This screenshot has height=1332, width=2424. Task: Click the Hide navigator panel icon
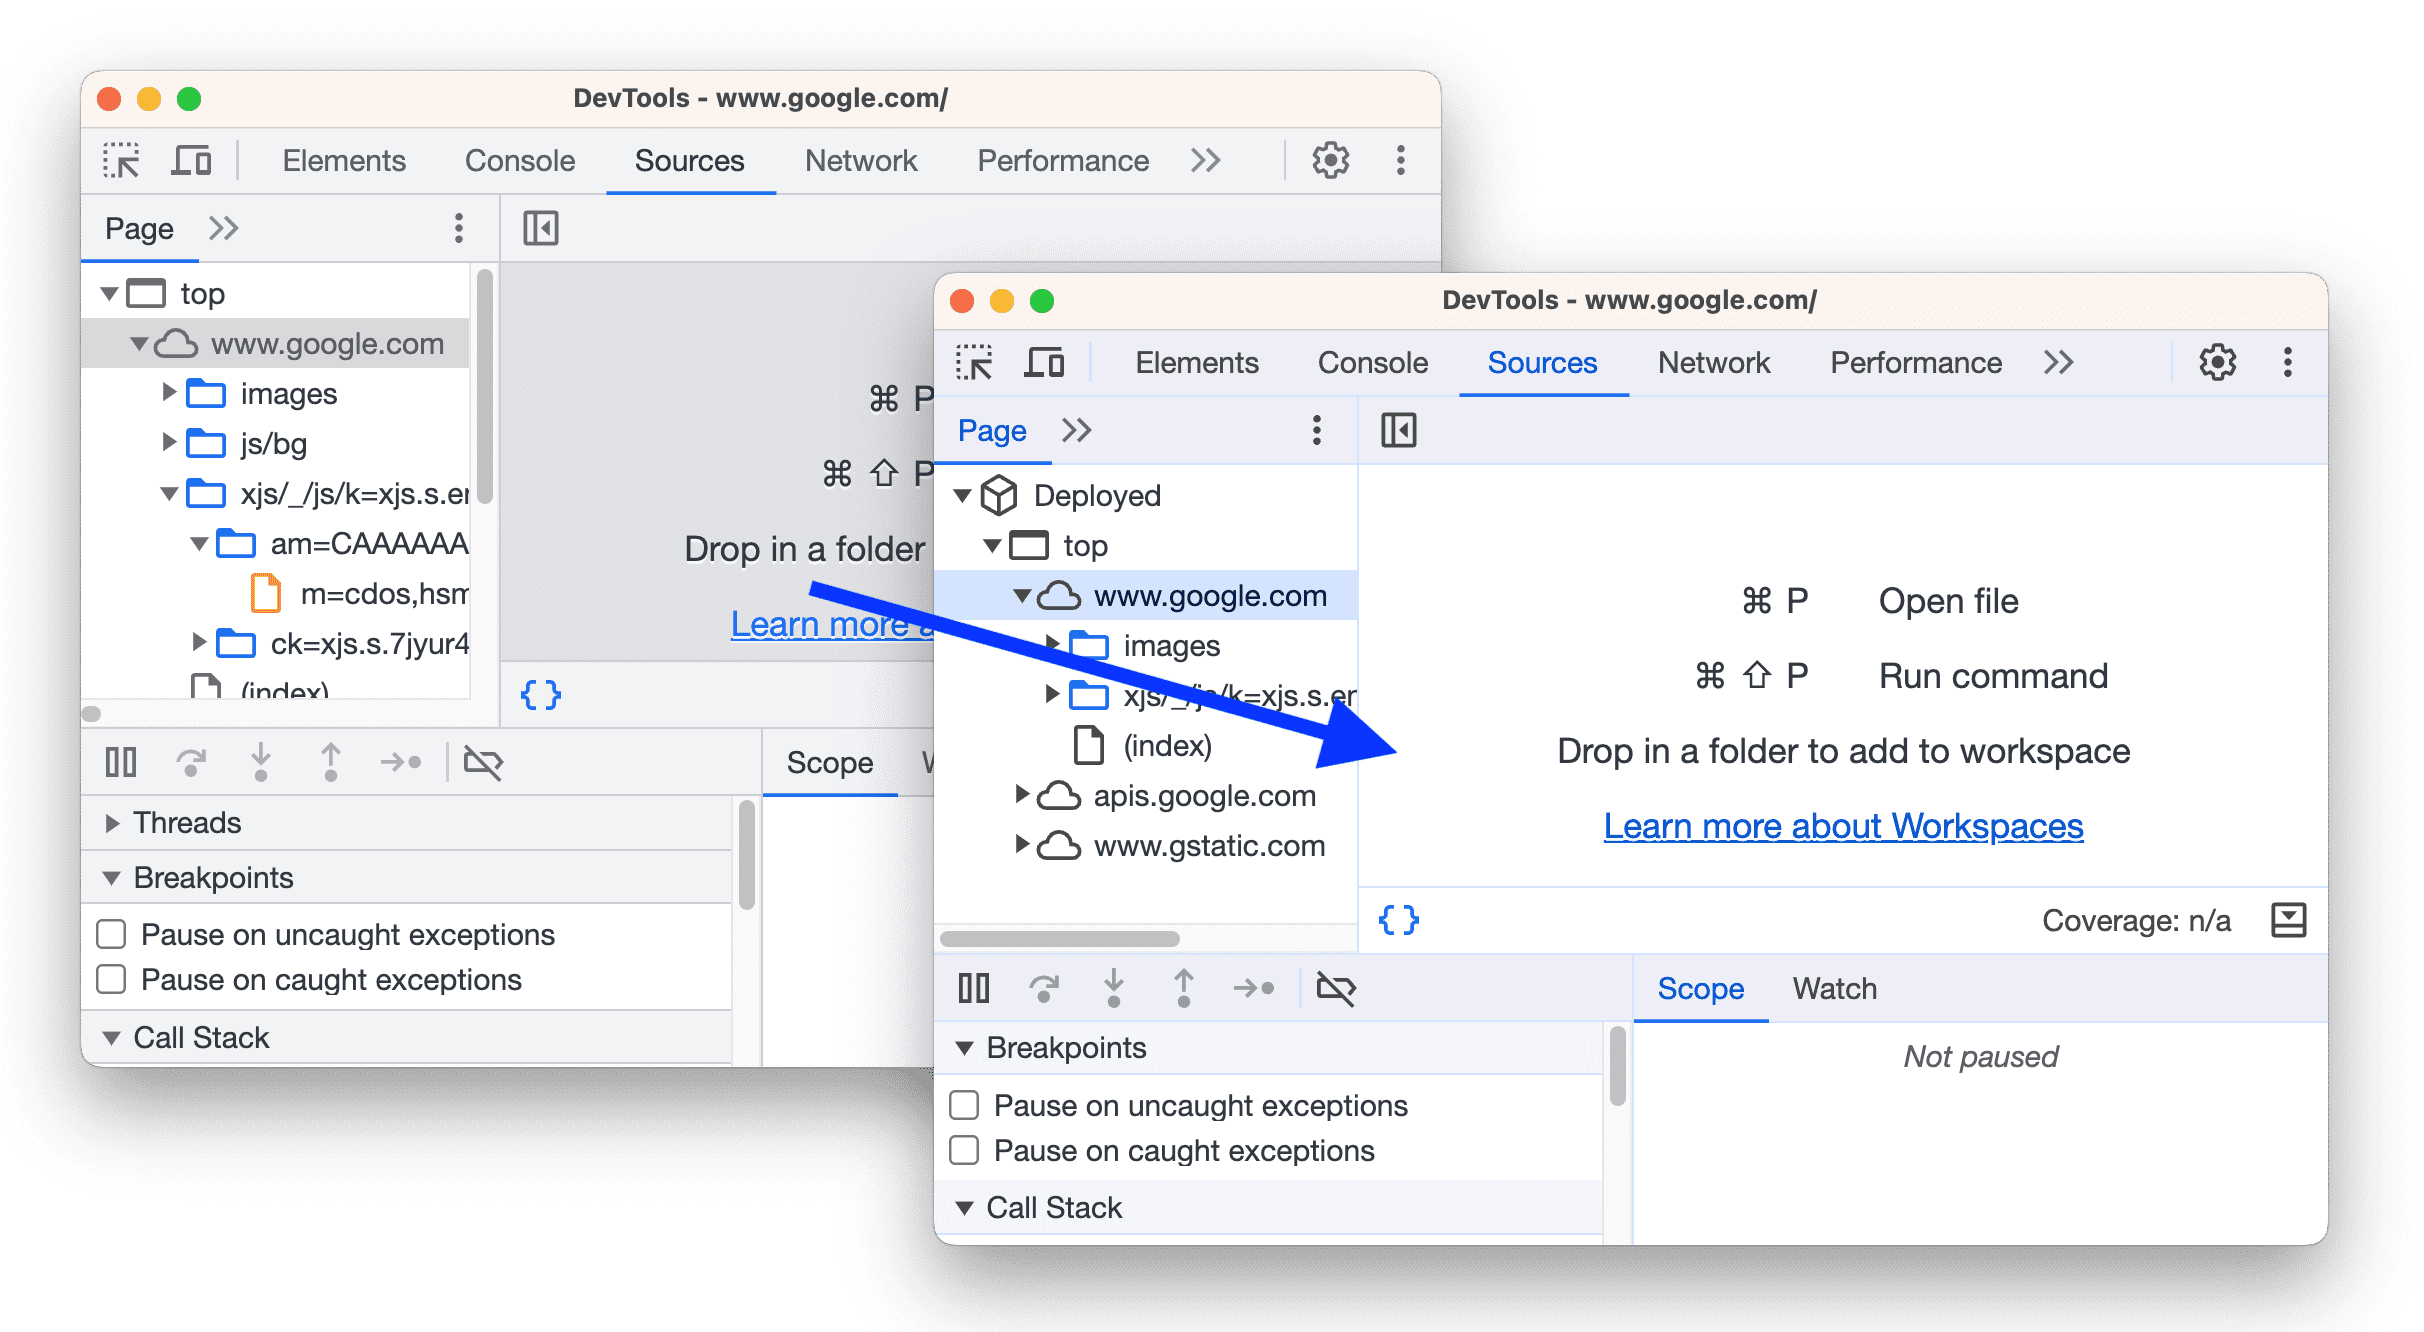[x=1399, y=430]
